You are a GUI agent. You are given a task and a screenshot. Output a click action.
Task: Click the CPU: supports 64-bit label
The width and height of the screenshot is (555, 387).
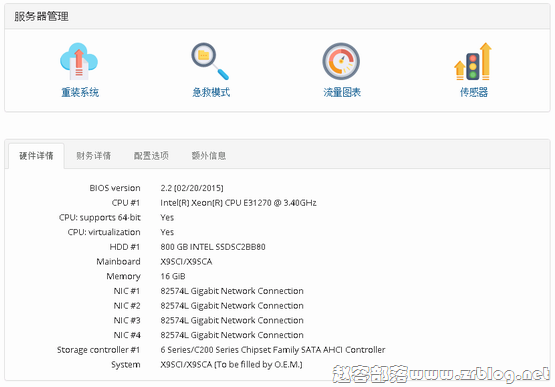point(100,217)
